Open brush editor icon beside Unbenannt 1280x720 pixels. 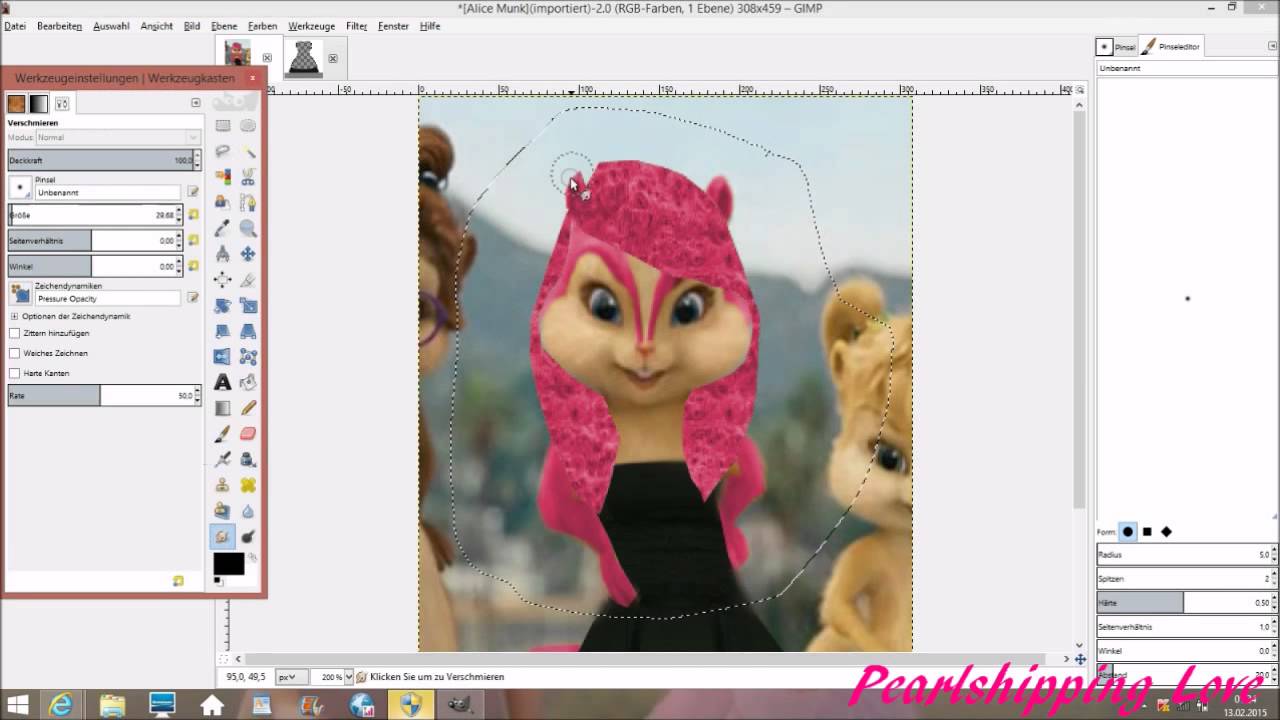coord(193,191)
